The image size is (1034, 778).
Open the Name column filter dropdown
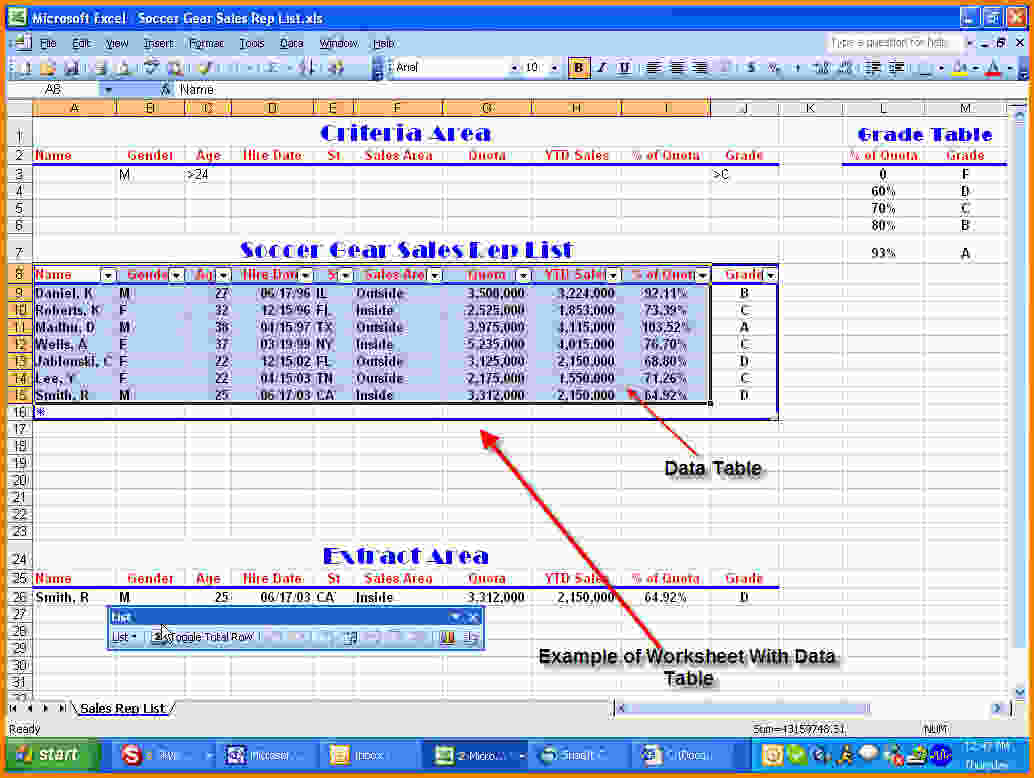tap(108, 275)
